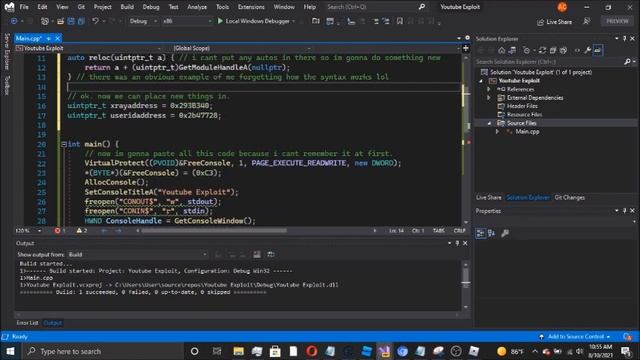Open the Global Scope dropdown
This screenshot has width=640, height=360.
click(x=241, y=48)
